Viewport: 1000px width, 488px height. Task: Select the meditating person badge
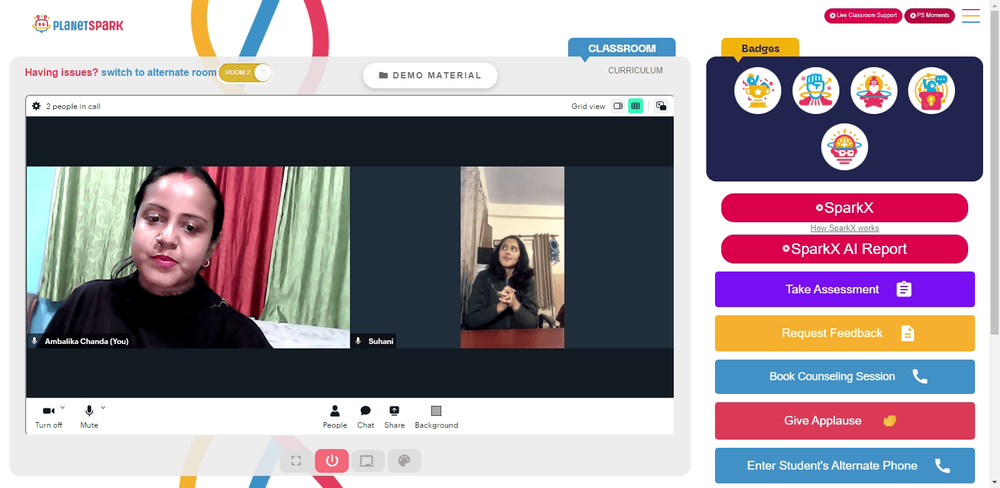(874, 91)
